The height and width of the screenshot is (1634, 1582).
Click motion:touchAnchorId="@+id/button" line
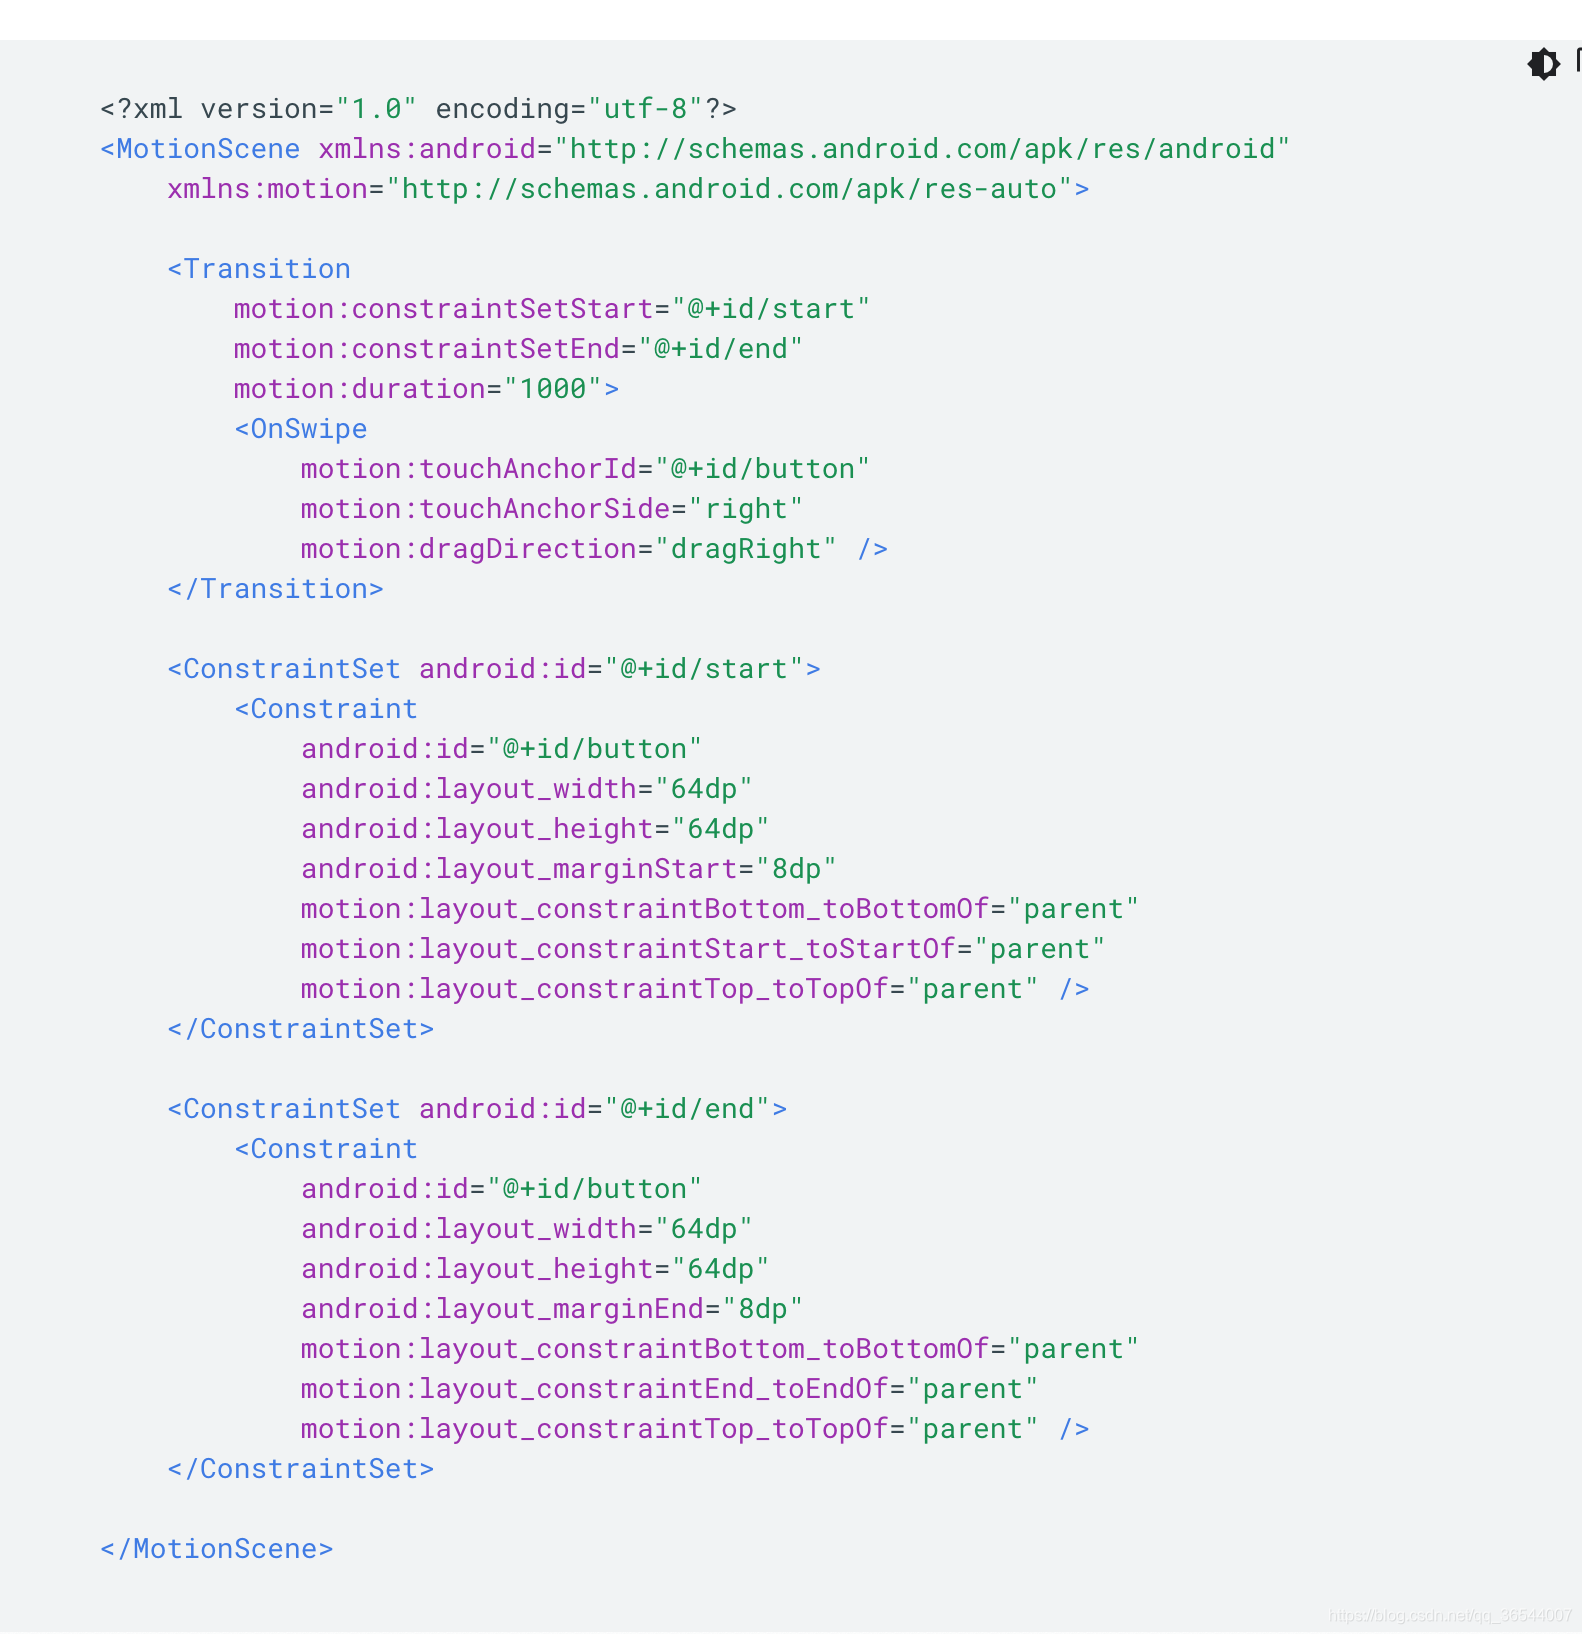pos(585,469)
